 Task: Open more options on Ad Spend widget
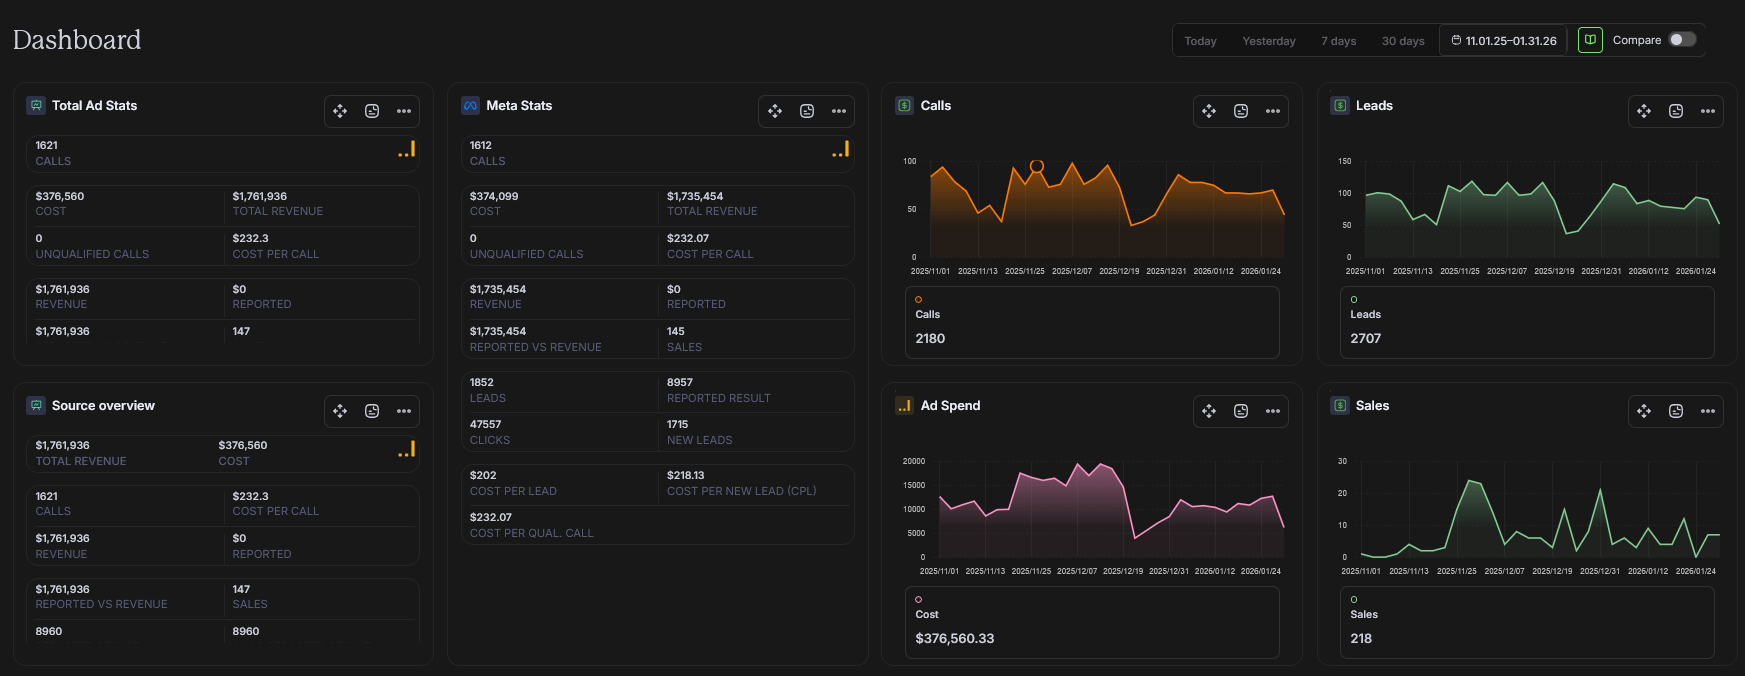click(x=1273, y=411)
